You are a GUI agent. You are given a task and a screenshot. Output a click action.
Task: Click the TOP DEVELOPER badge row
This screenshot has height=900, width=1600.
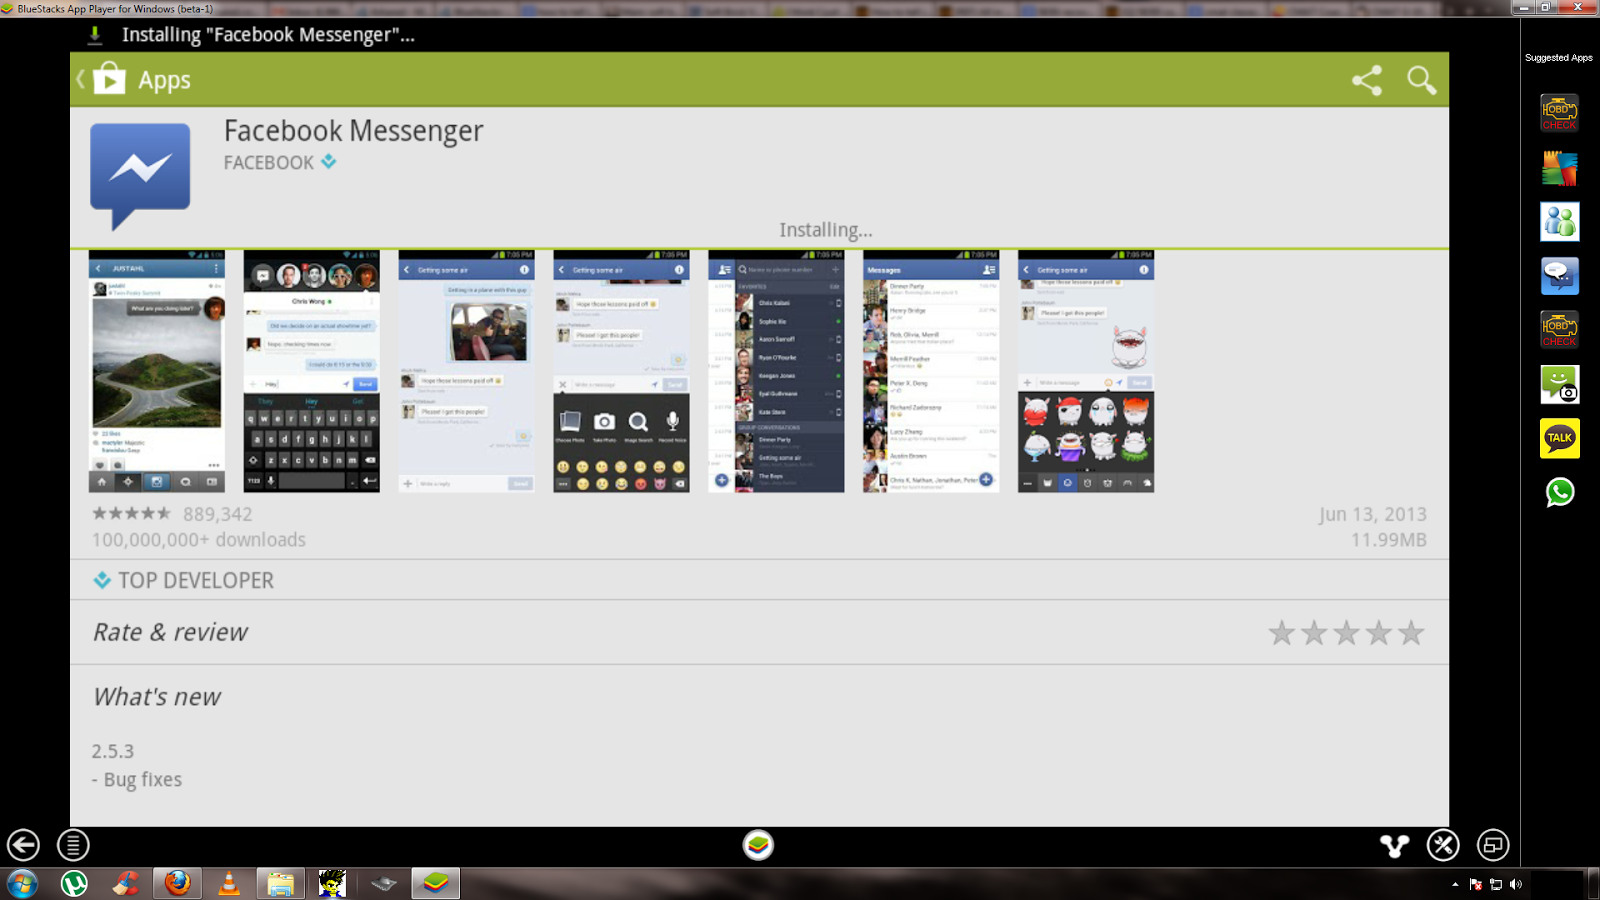759,580
